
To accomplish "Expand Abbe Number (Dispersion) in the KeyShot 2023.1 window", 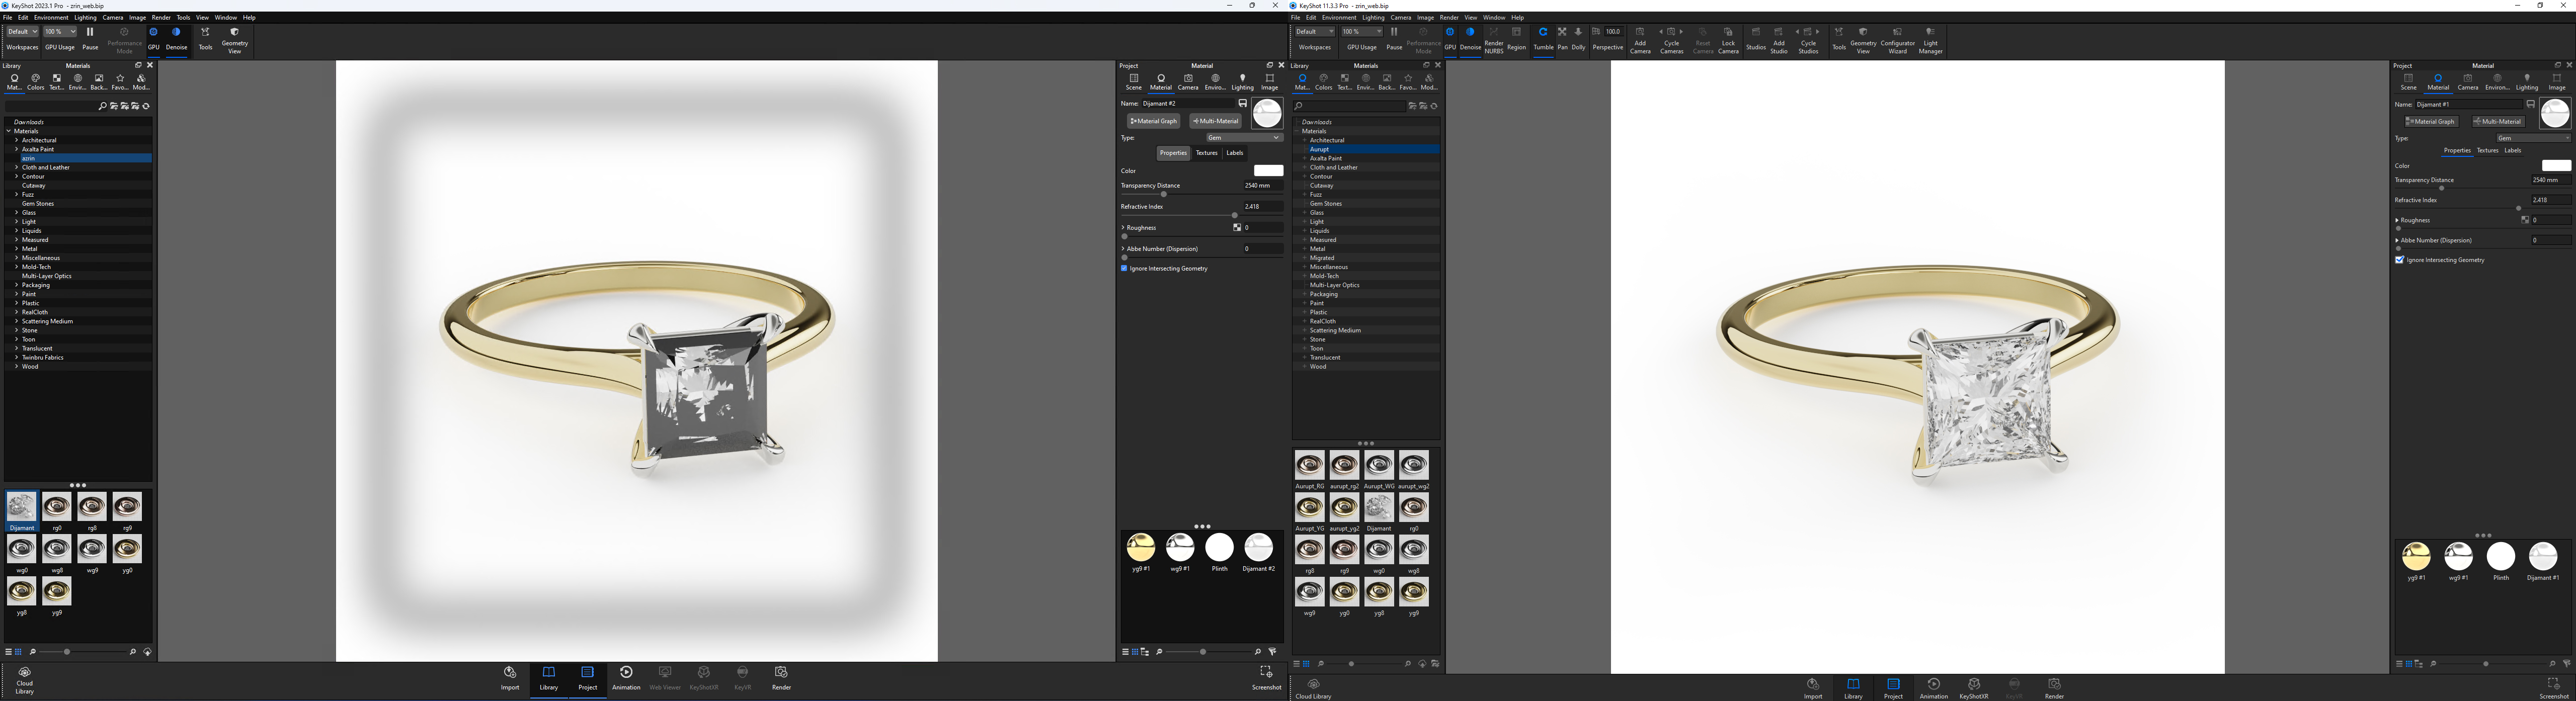I will click(1123, 249).
